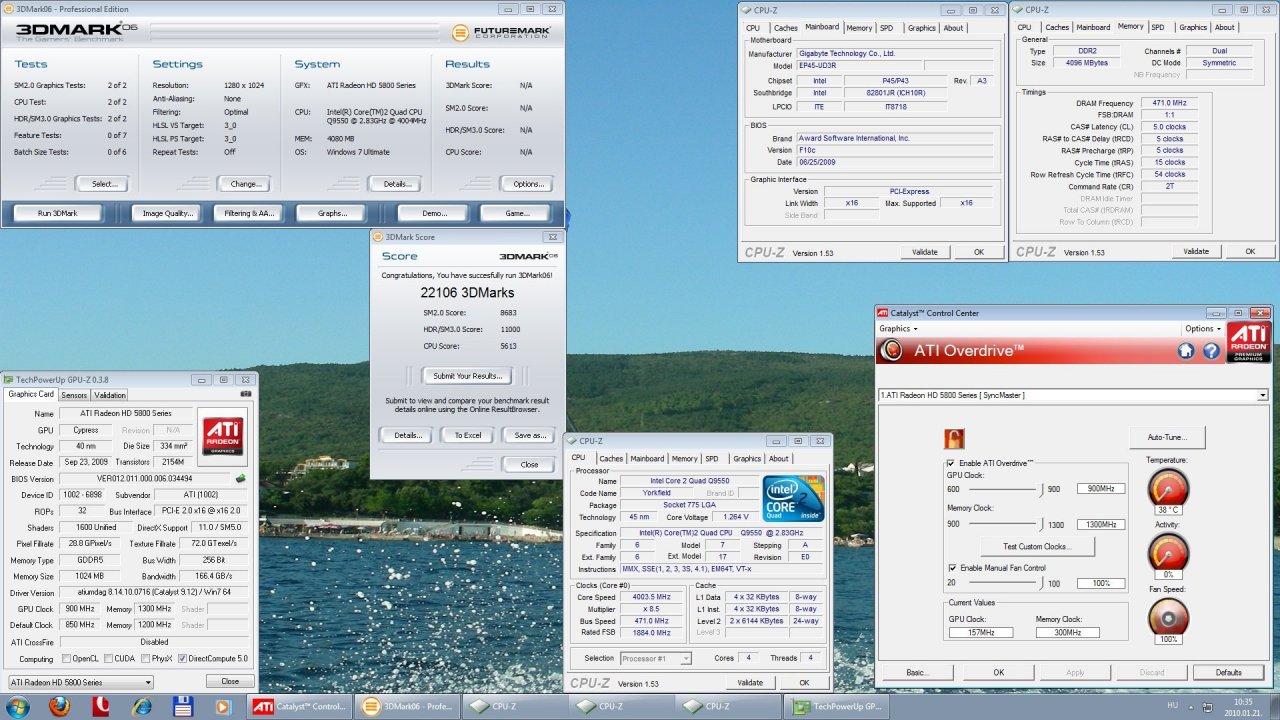Switch to TechPowerUp GPU-Z taskbar button
The width and height of the screenshot is (1280, 720).
pos(839,706)
